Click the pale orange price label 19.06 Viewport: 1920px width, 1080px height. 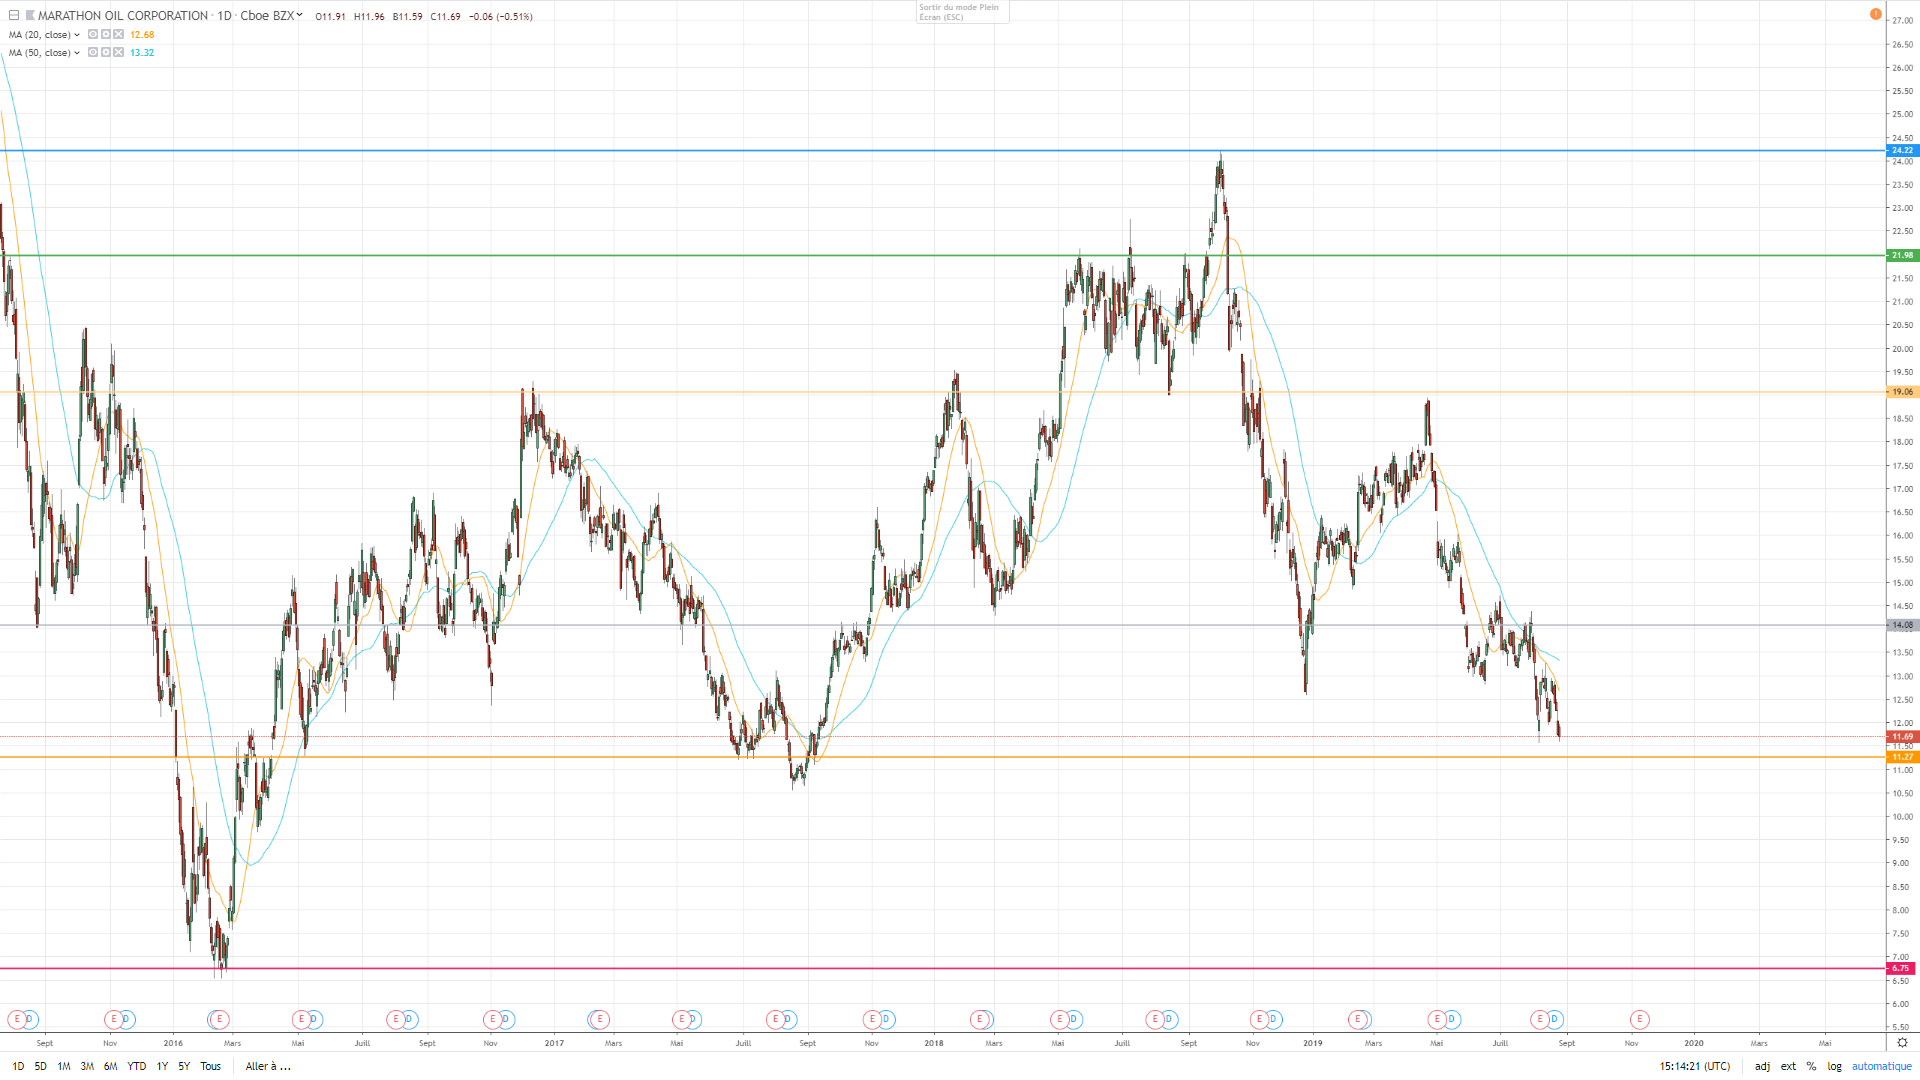coord(1902,392)
